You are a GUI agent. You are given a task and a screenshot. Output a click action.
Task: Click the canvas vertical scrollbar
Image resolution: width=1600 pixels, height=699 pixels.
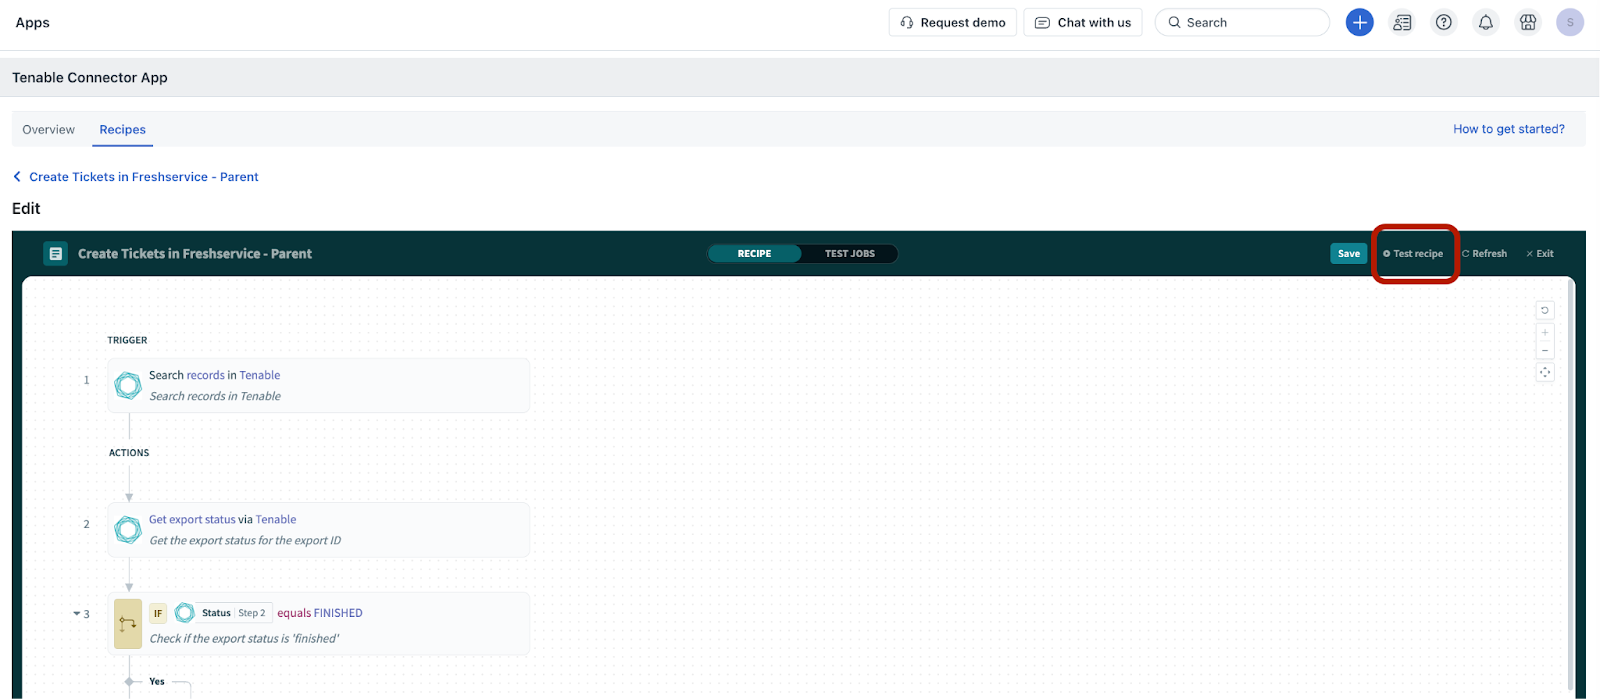point(1570,486)
